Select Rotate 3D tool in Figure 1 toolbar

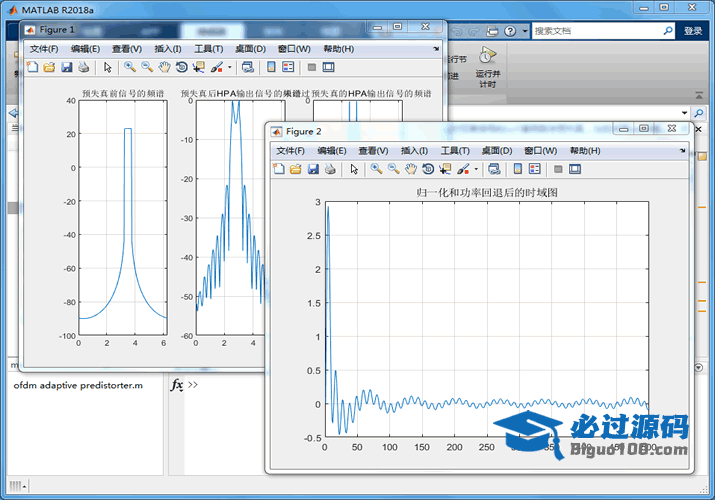click(x=181, y=67)
